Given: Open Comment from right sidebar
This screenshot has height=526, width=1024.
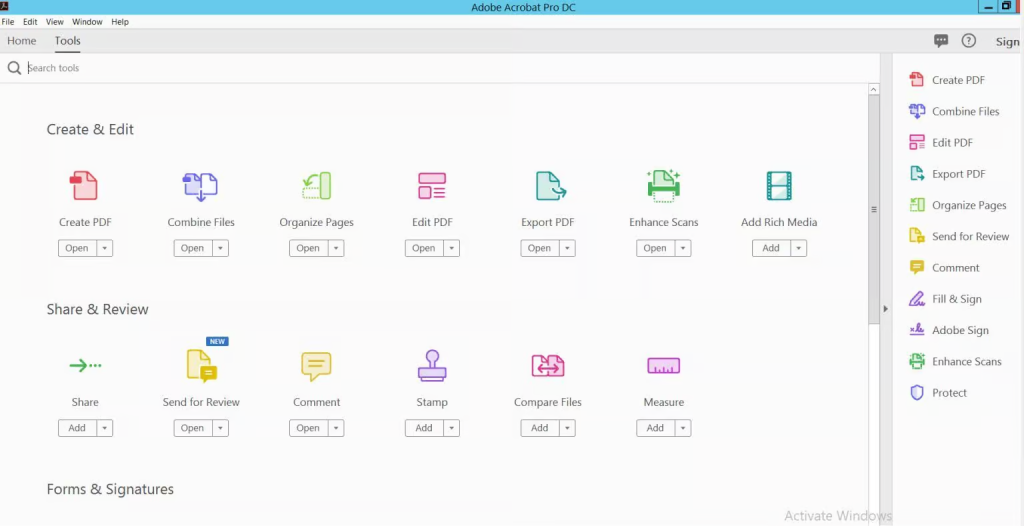Looking at the screenshot, I should click(944, 268).
